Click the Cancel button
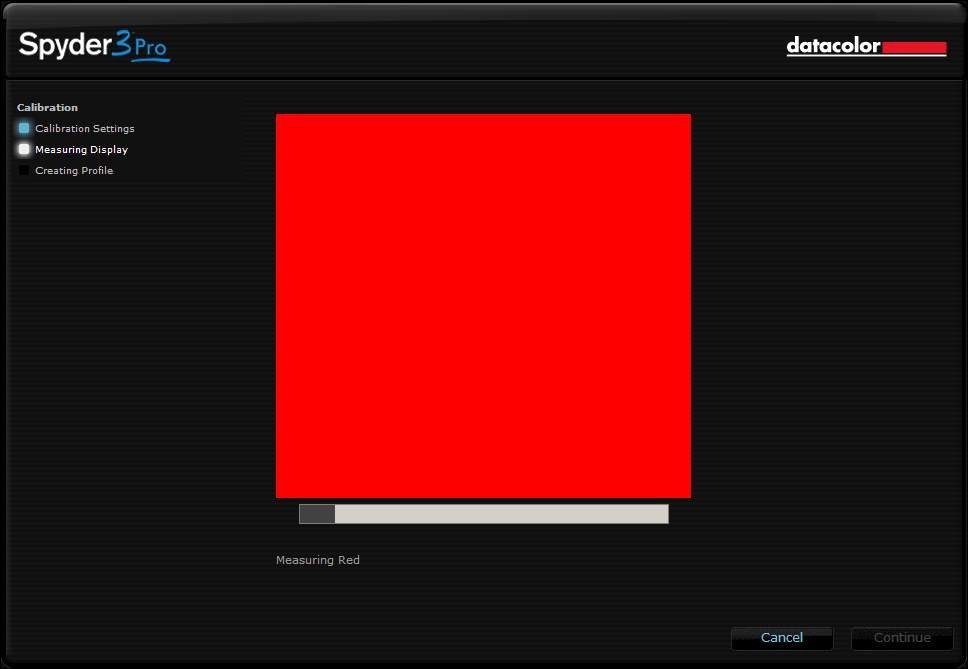 782,638
